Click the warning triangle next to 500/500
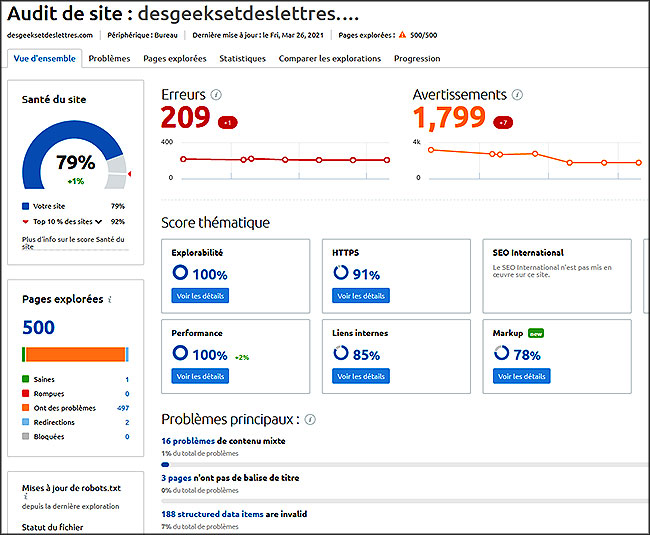Viewport: 650px width, 535px height. [402, 35]
